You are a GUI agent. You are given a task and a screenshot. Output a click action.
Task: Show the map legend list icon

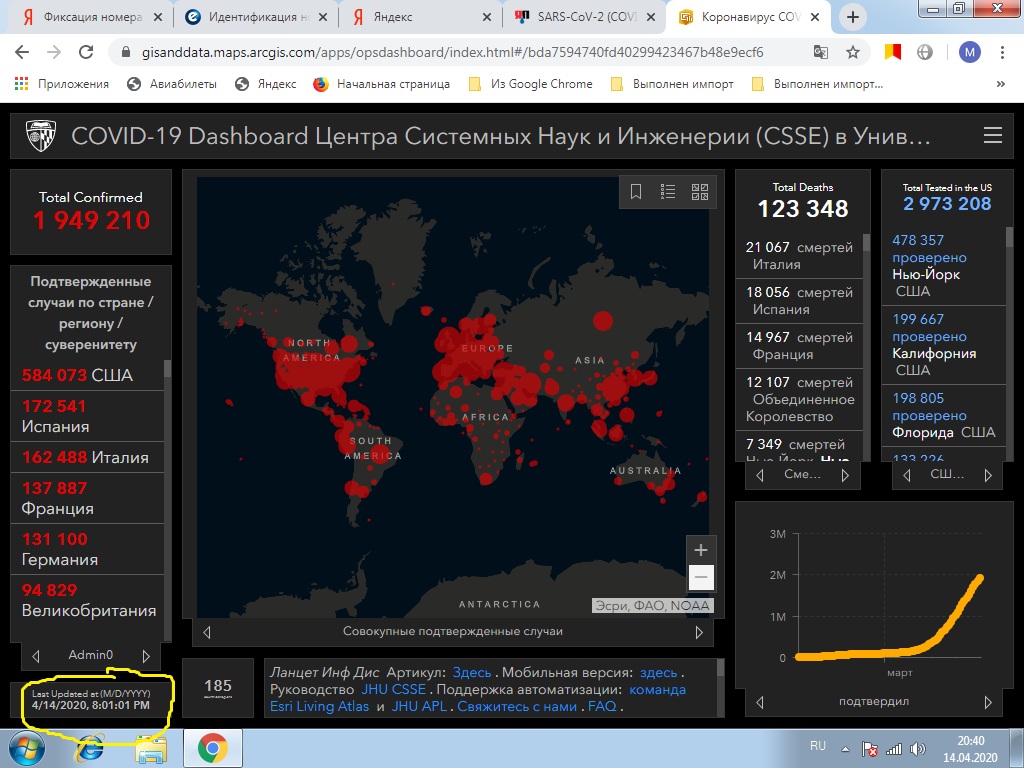point(667,191)
